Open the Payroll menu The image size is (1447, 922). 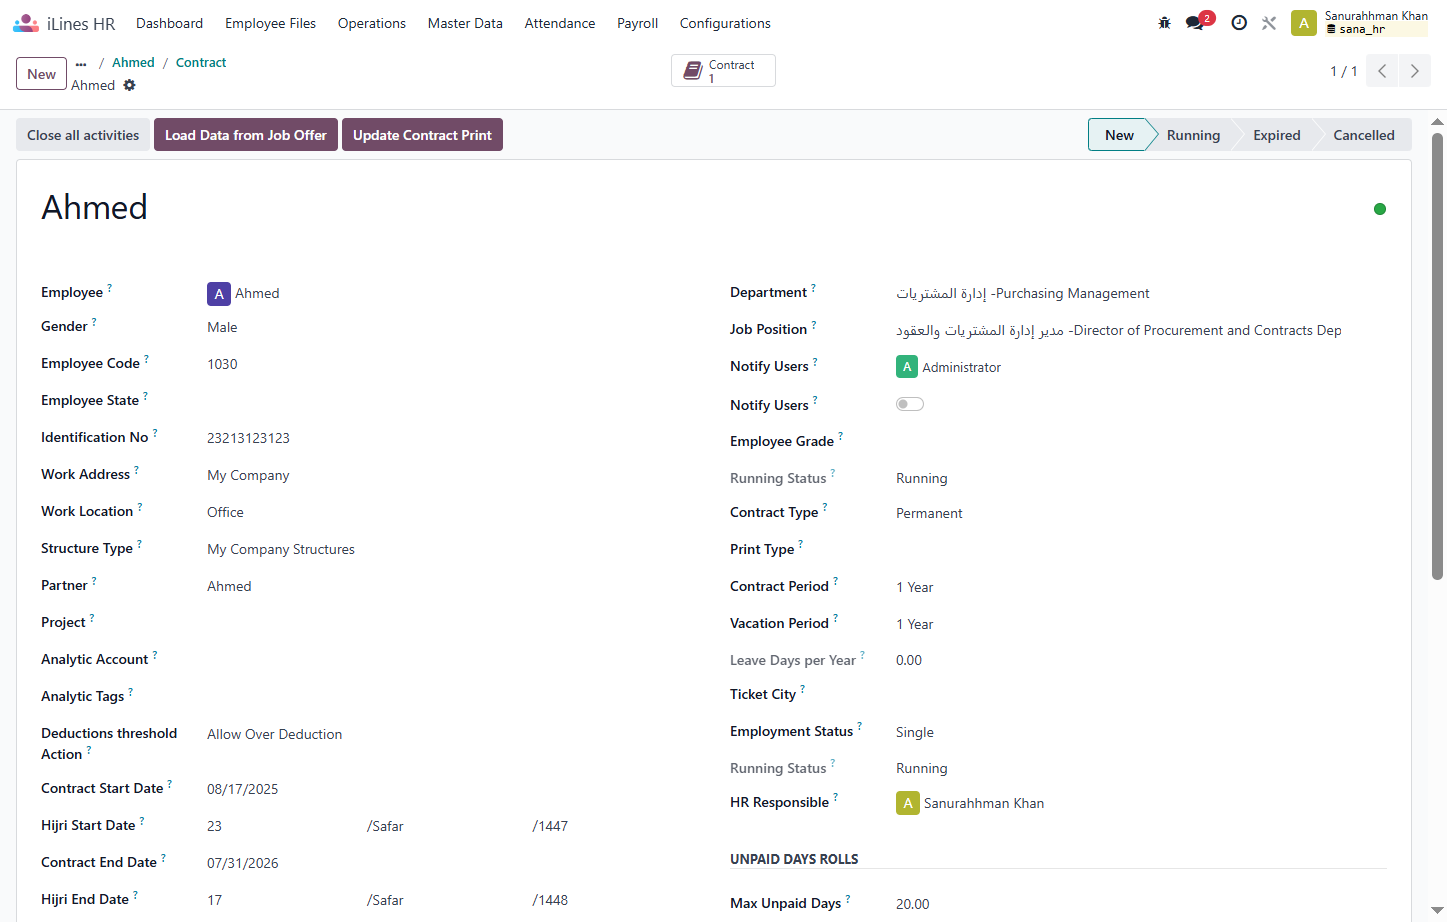pyautogui.click(x=637, y=23)
